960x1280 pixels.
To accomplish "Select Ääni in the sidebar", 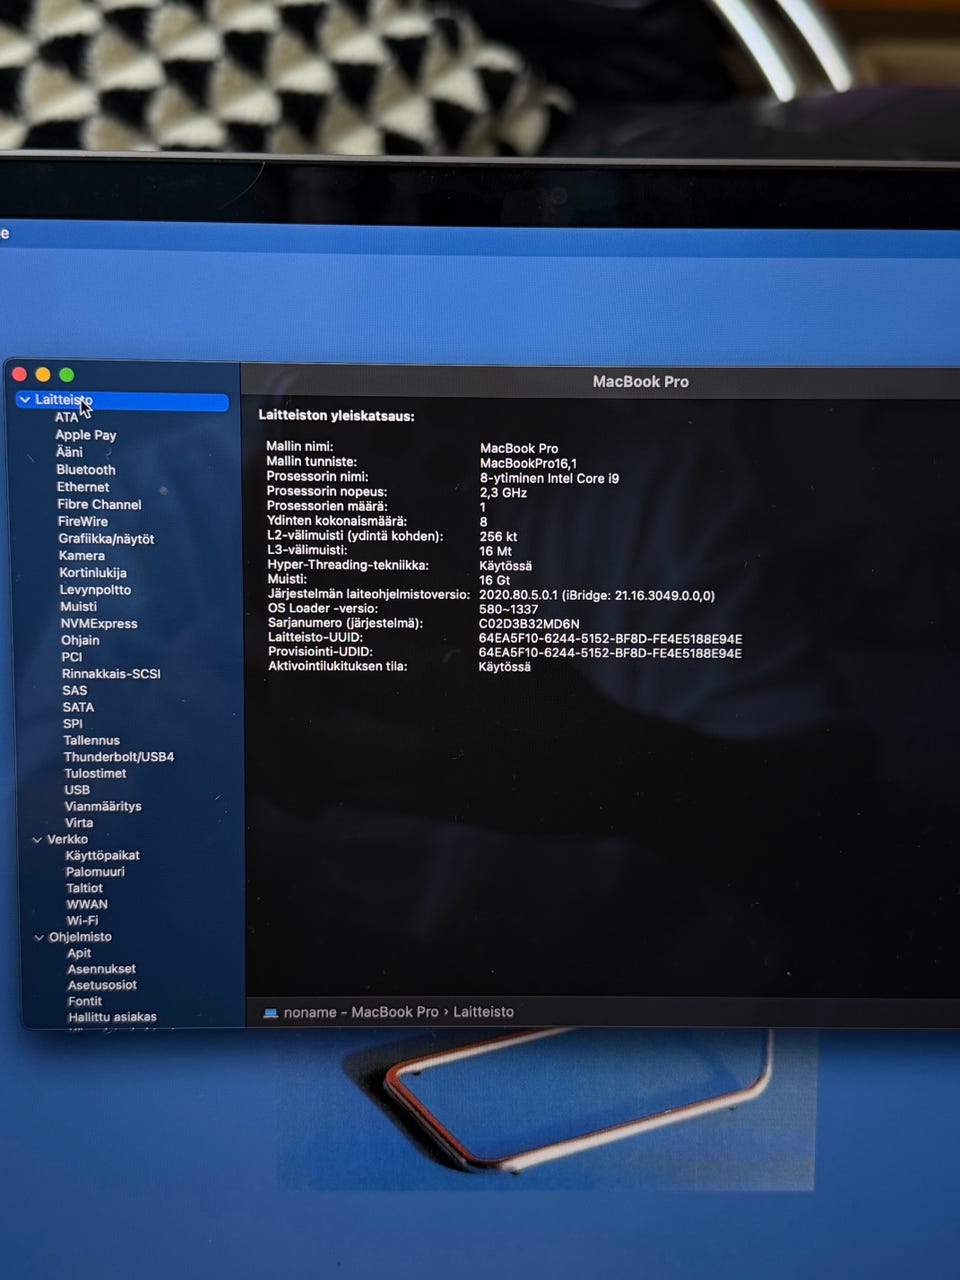I will tap(69, 452).
